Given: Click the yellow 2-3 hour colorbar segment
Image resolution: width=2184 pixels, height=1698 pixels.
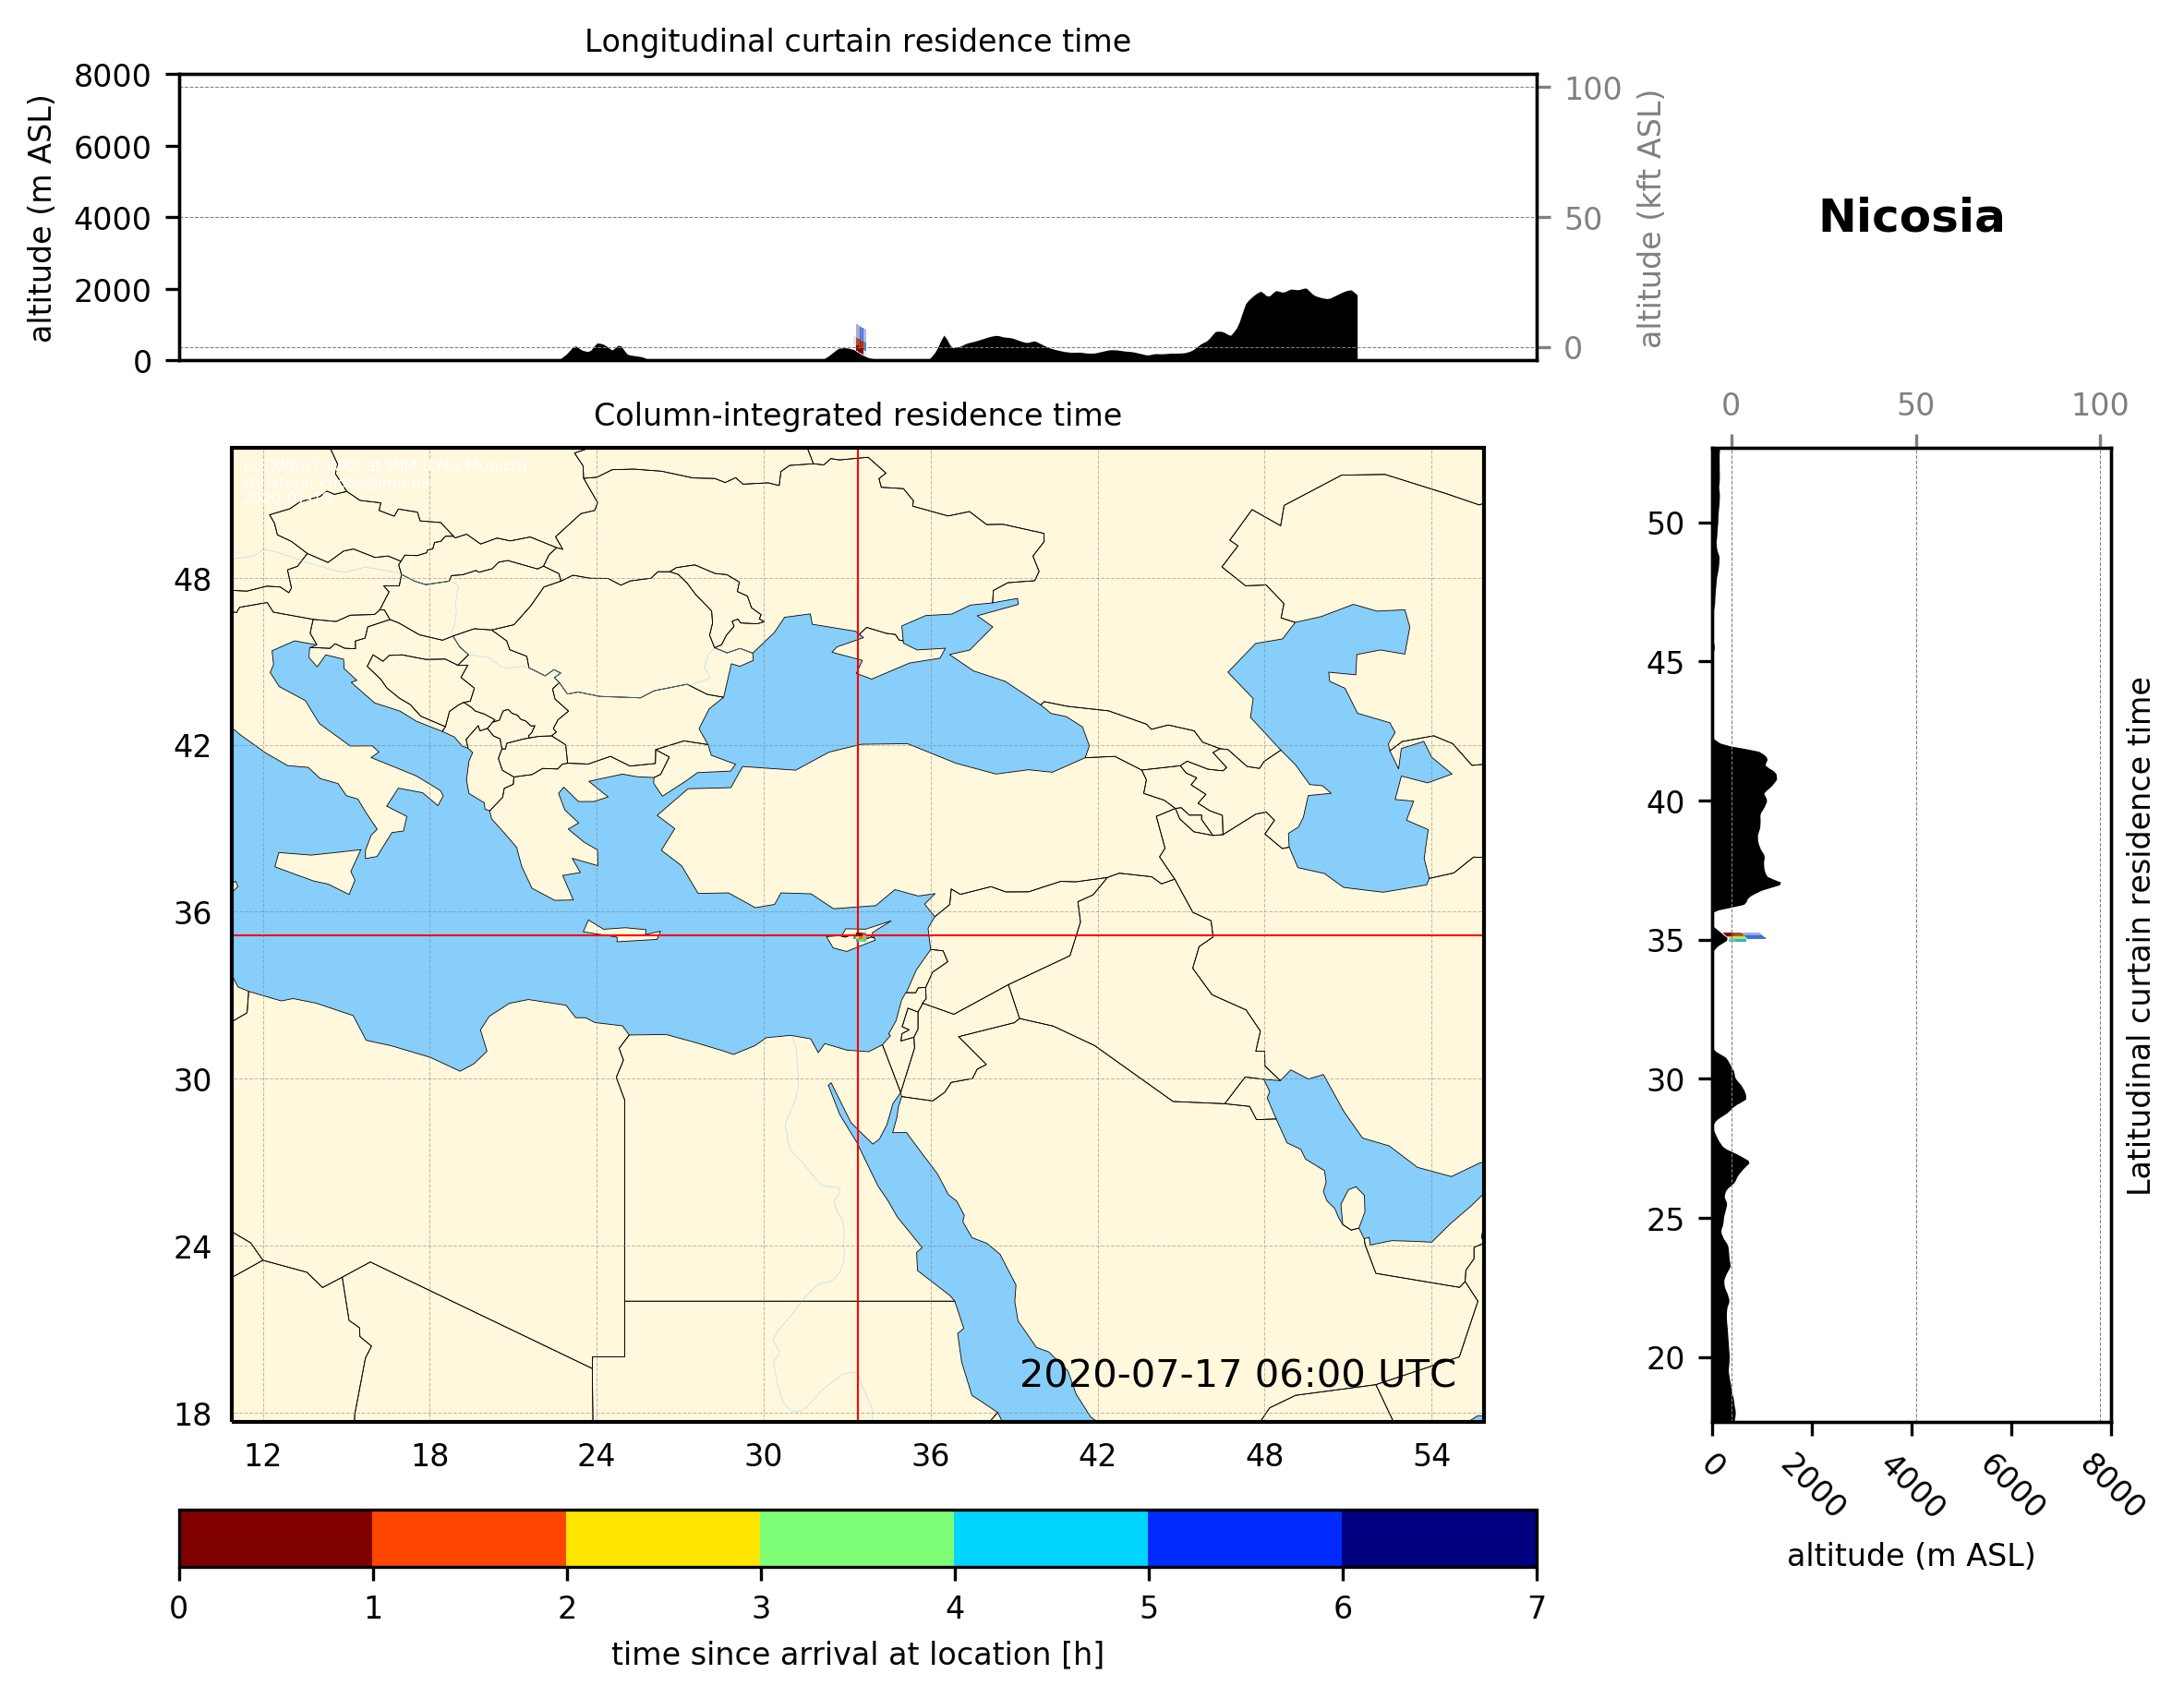Looking at the screenshot, I should click(x=663, y=1538).
